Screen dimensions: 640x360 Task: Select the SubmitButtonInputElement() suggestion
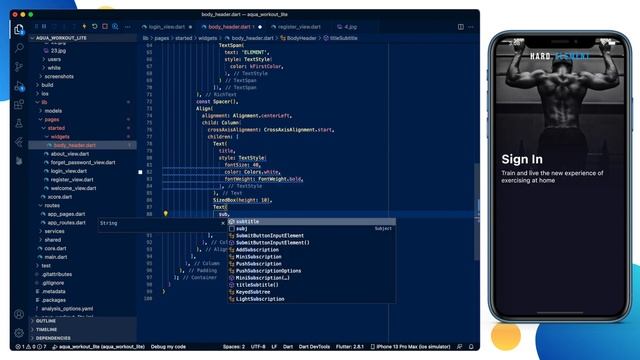point(311,242)
